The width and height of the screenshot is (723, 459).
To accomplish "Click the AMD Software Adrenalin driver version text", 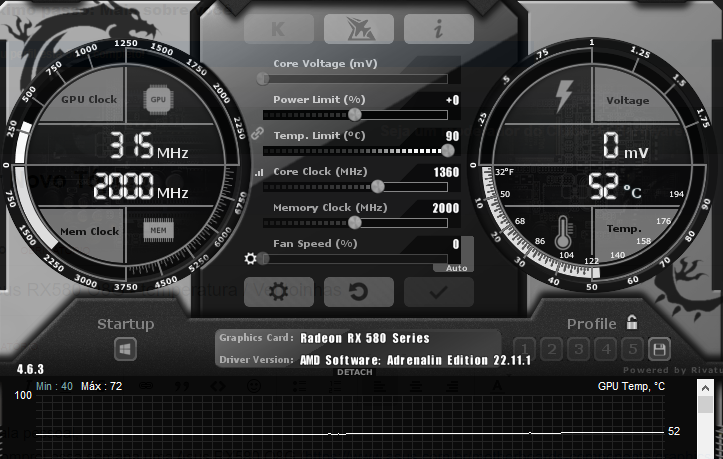I will [415, 360].
